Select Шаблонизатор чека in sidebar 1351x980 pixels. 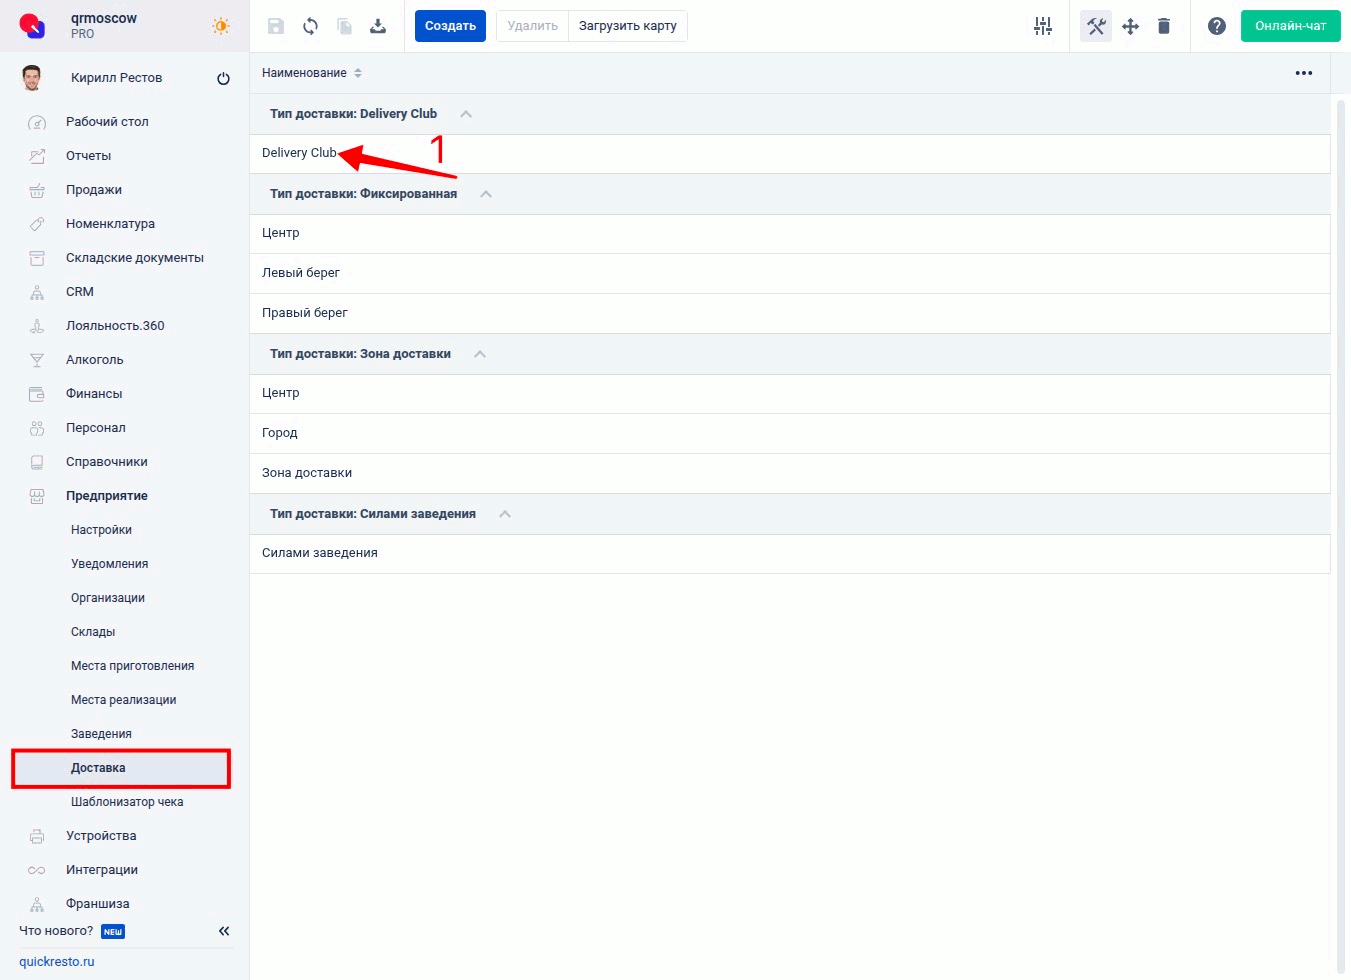tap(127, 802)
